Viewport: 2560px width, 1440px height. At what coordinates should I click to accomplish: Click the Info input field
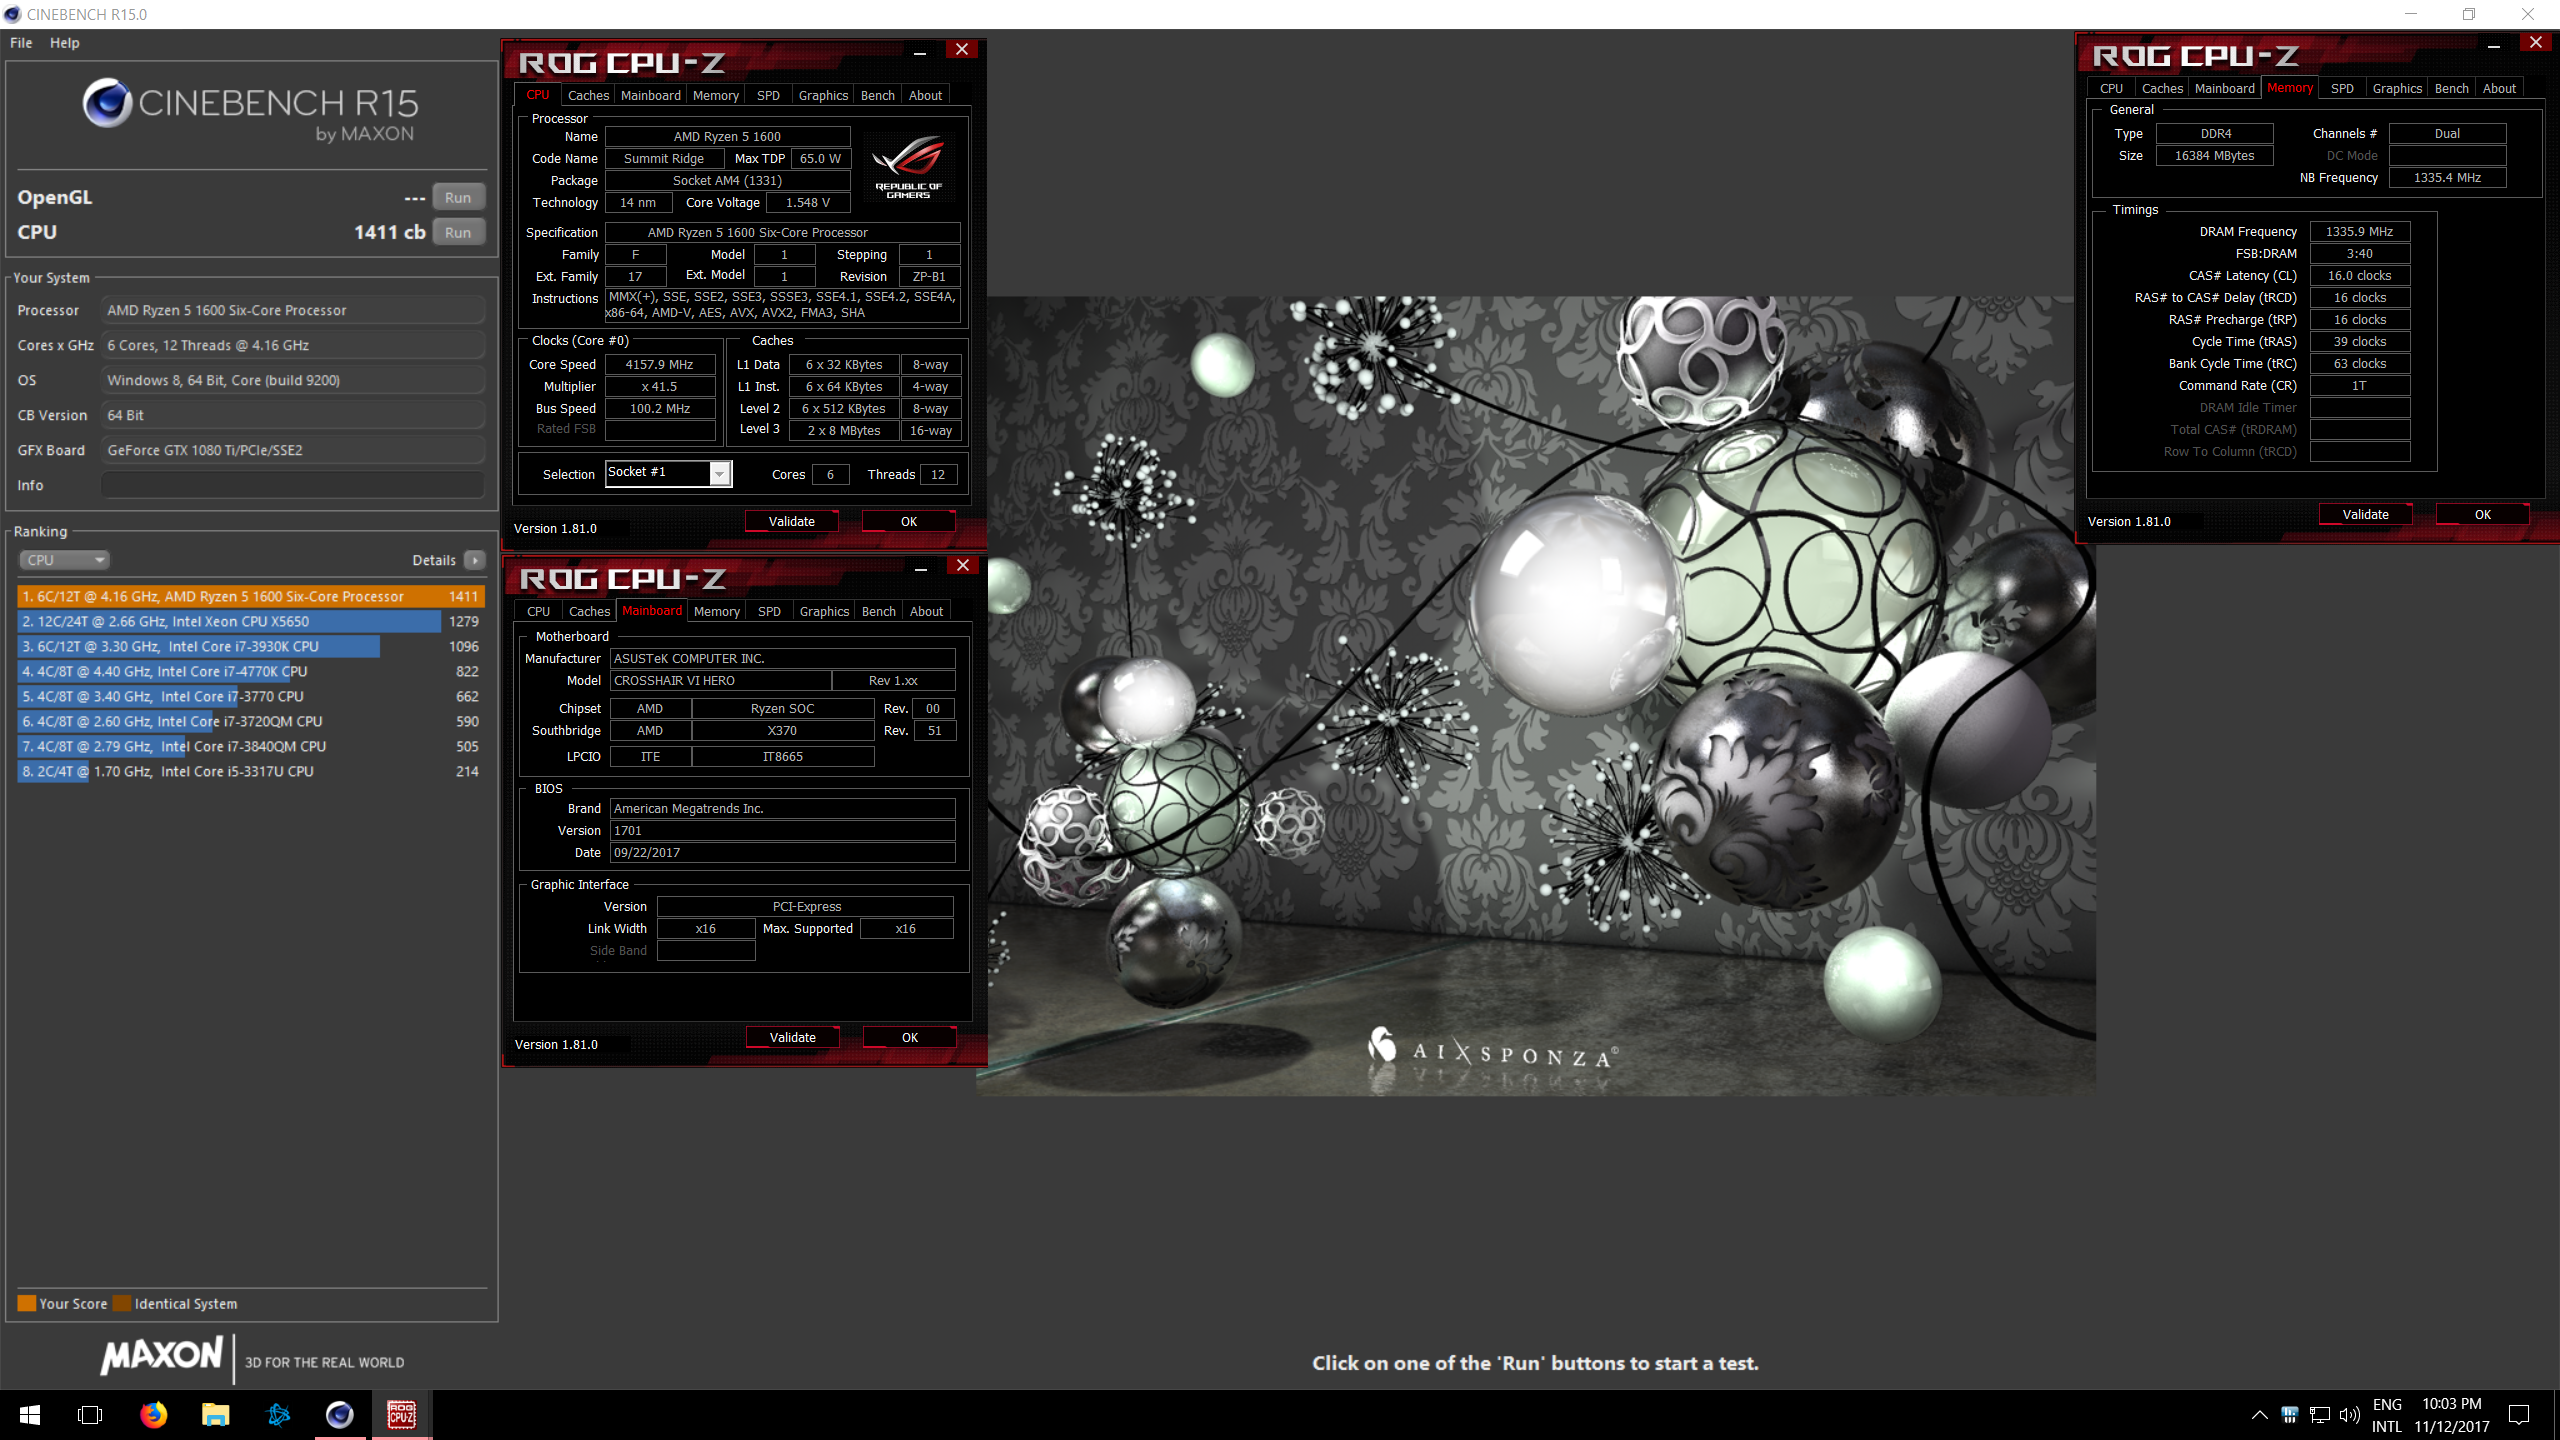point(293,485)
